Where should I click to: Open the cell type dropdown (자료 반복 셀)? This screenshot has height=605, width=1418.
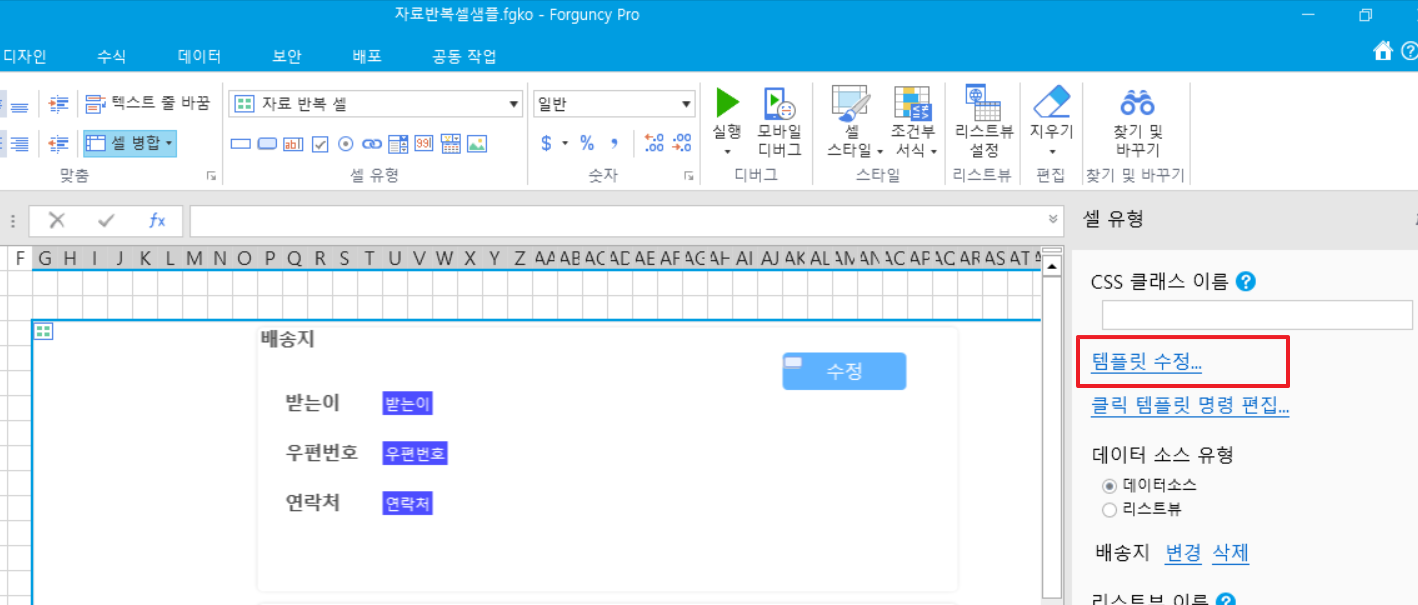[514, 104]
